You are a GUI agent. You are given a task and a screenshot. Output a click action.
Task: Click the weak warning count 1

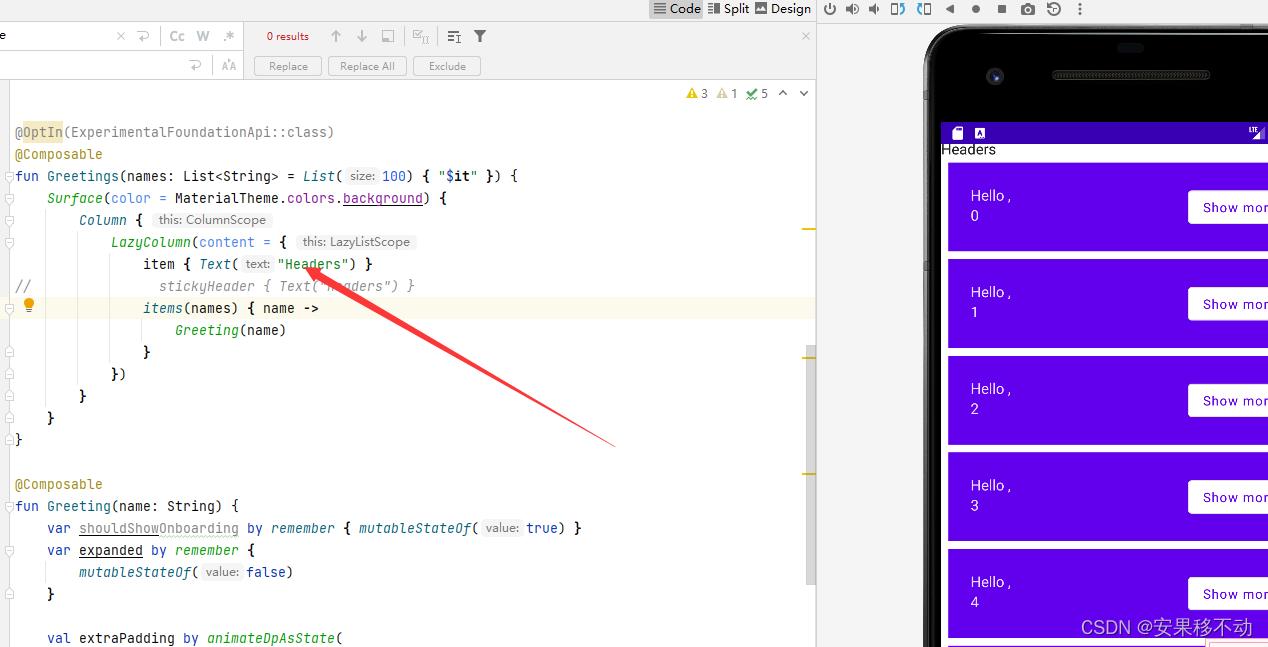(727, 94)
